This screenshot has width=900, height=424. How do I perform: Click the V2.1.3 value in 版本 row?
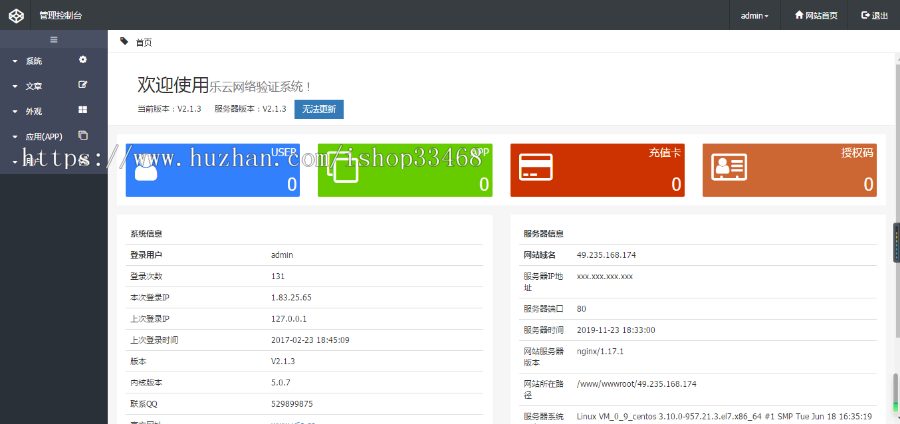point(282,361)
